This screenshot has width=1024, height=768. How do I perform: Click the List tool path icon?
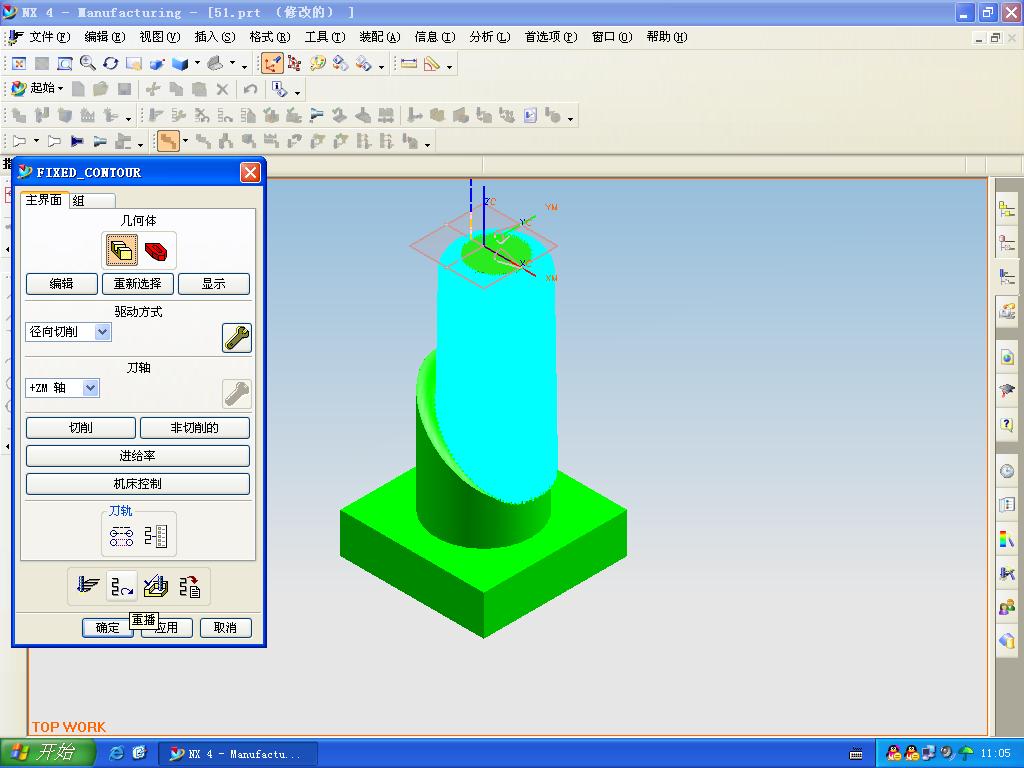tap(190, 585)
